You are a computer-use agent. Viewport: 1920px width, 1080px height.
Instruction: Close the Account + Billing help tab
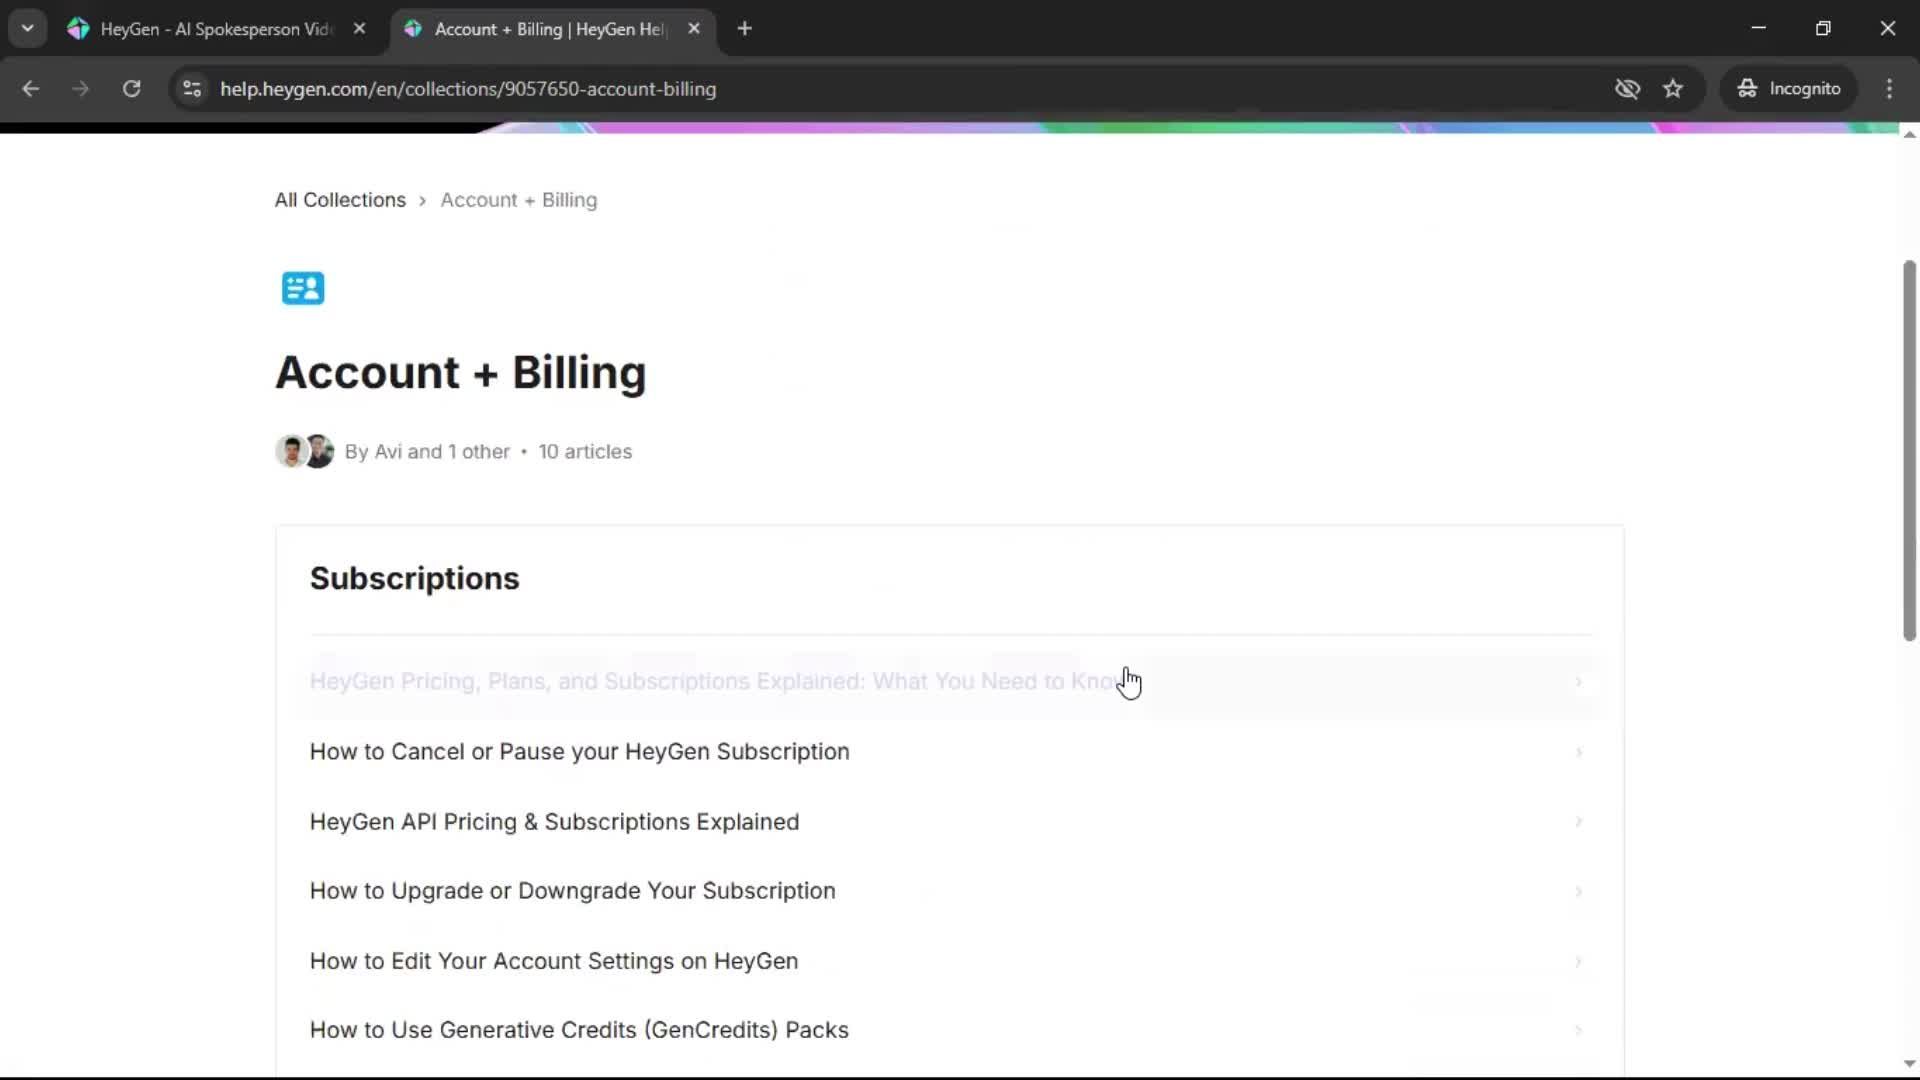694,29
